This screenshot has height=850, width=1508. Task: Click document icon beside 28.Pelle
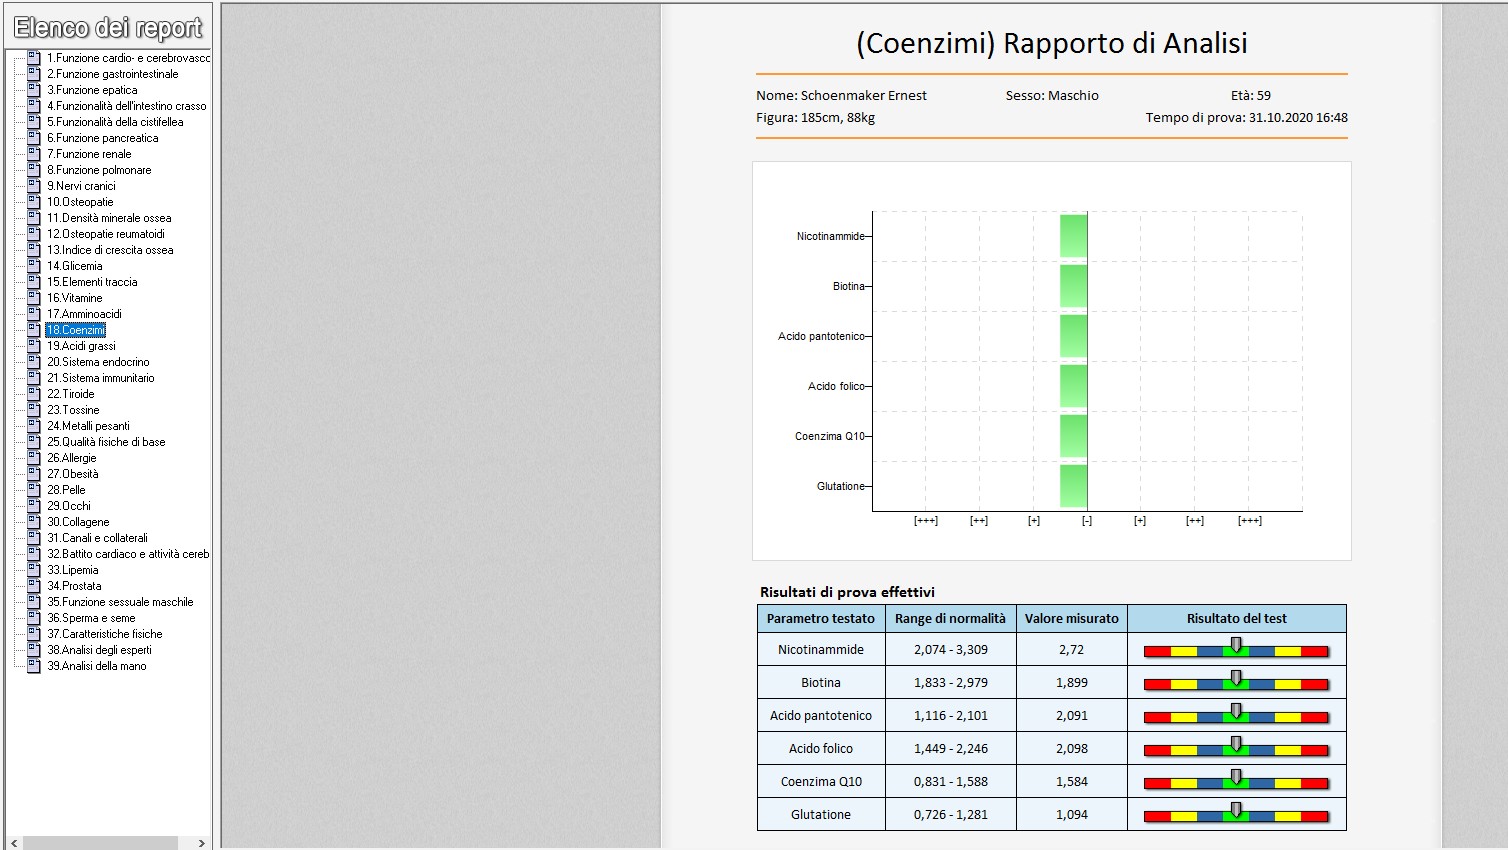tap(34, 490)
